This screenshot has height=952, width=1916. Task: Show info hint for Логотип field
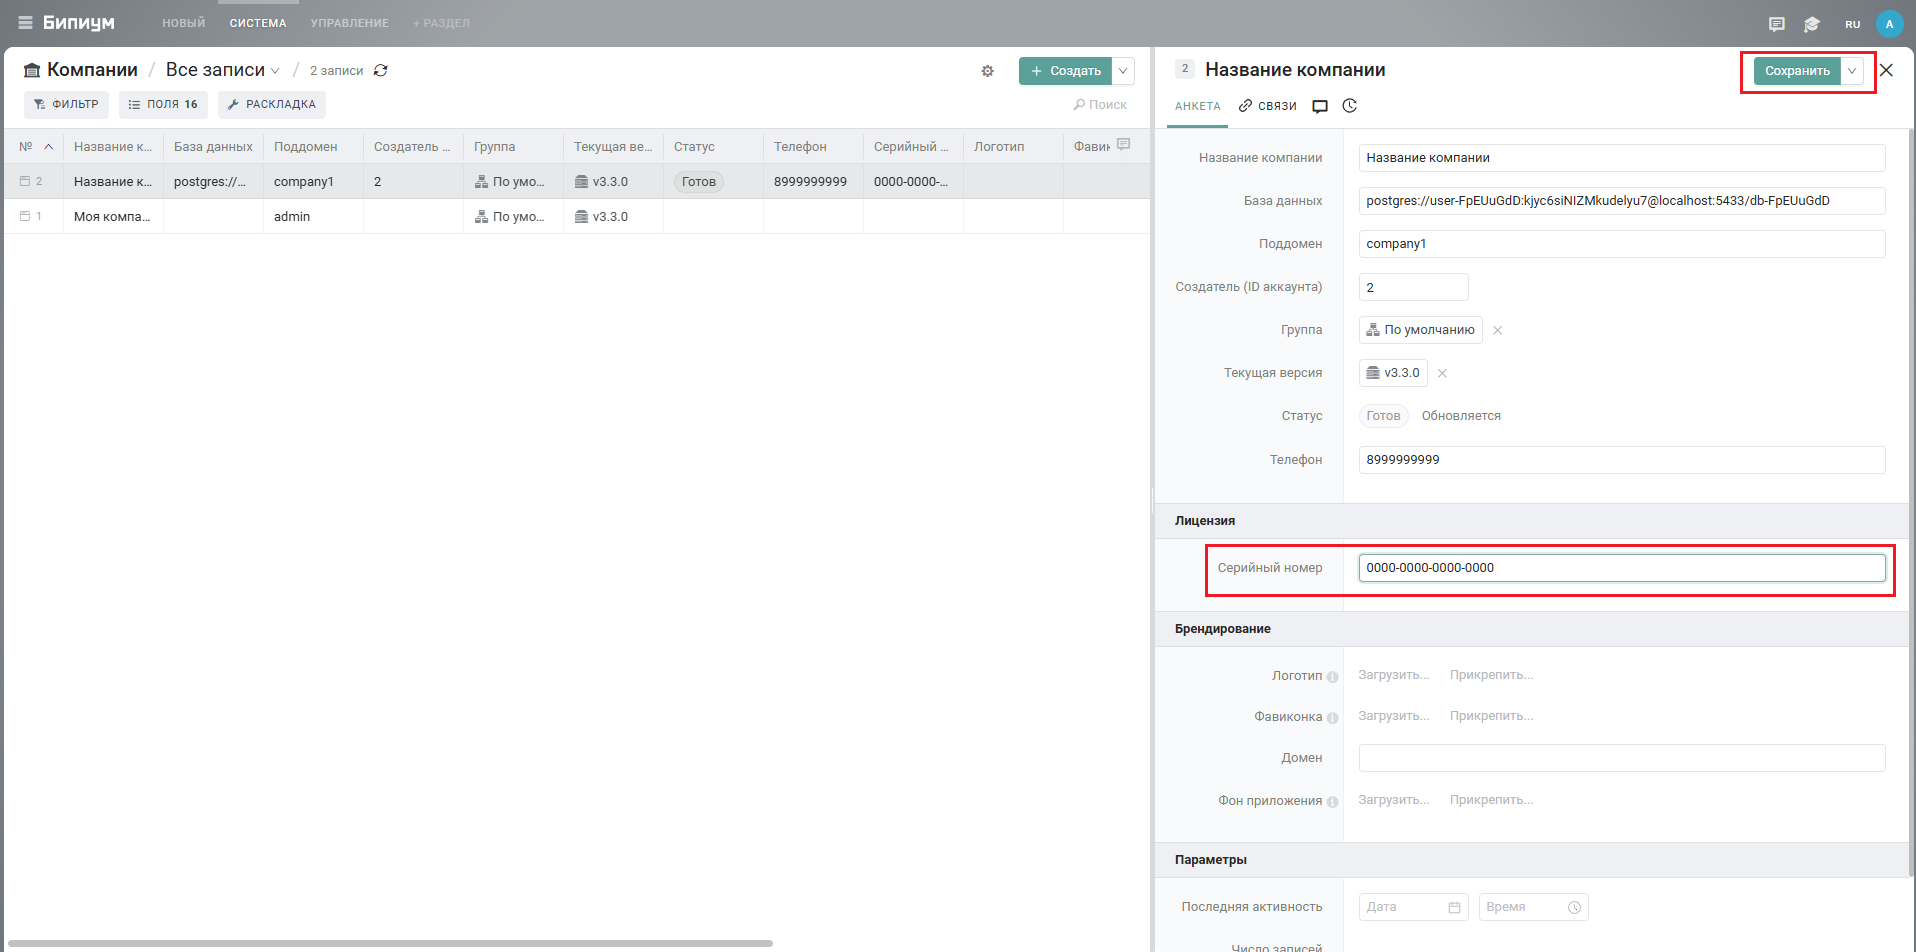click(1332, 677)
